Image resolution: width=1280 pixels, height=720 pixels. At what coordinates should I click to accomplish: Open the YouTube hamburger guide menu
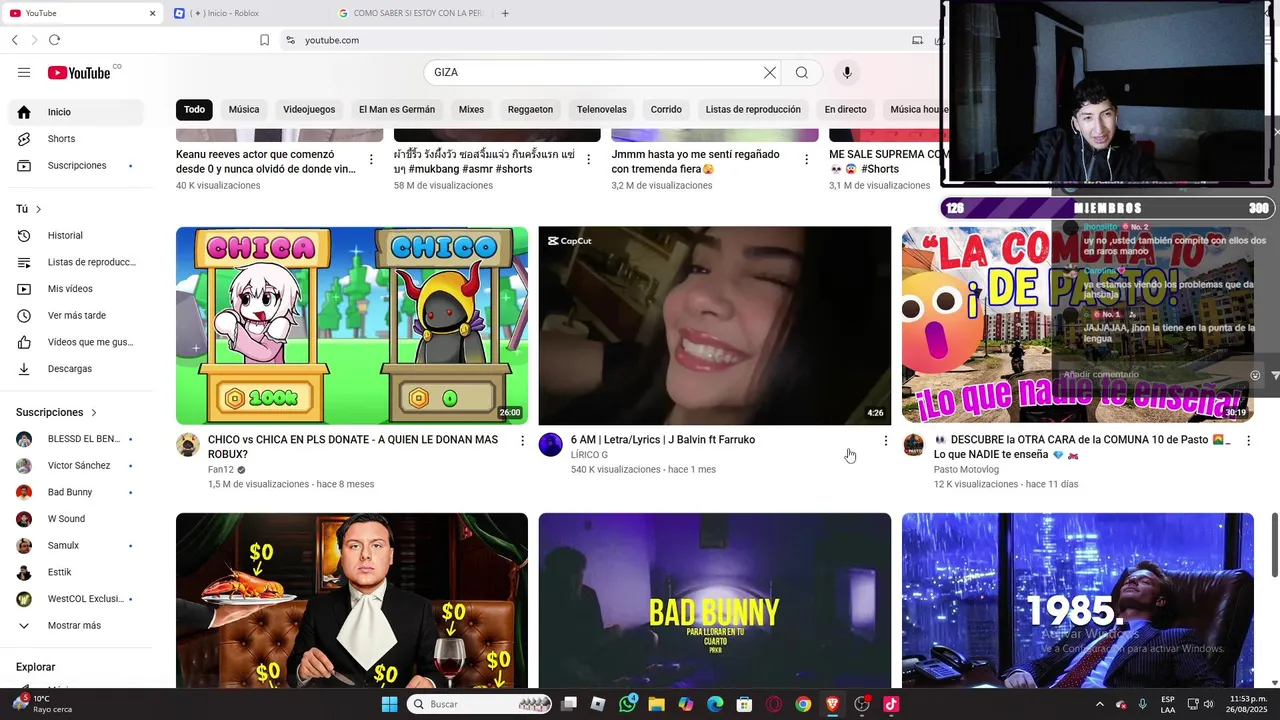(x=24, y=72)
